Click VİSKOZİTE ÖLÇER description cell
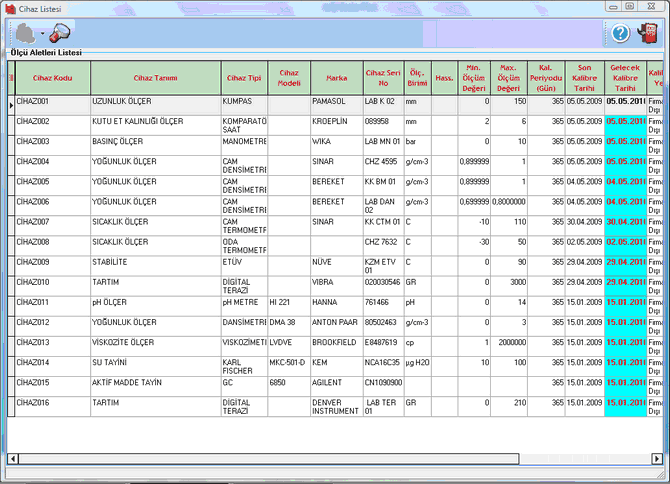Viewport: 670px width, 484px height. point(156,346)
